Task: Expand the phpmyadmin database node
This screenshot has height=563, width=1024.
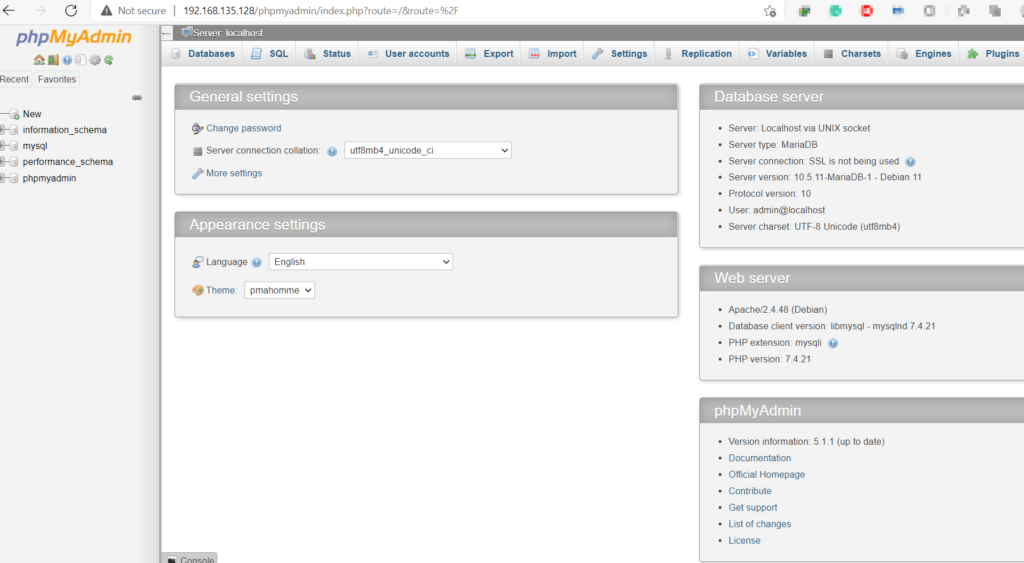Action: 3,178
